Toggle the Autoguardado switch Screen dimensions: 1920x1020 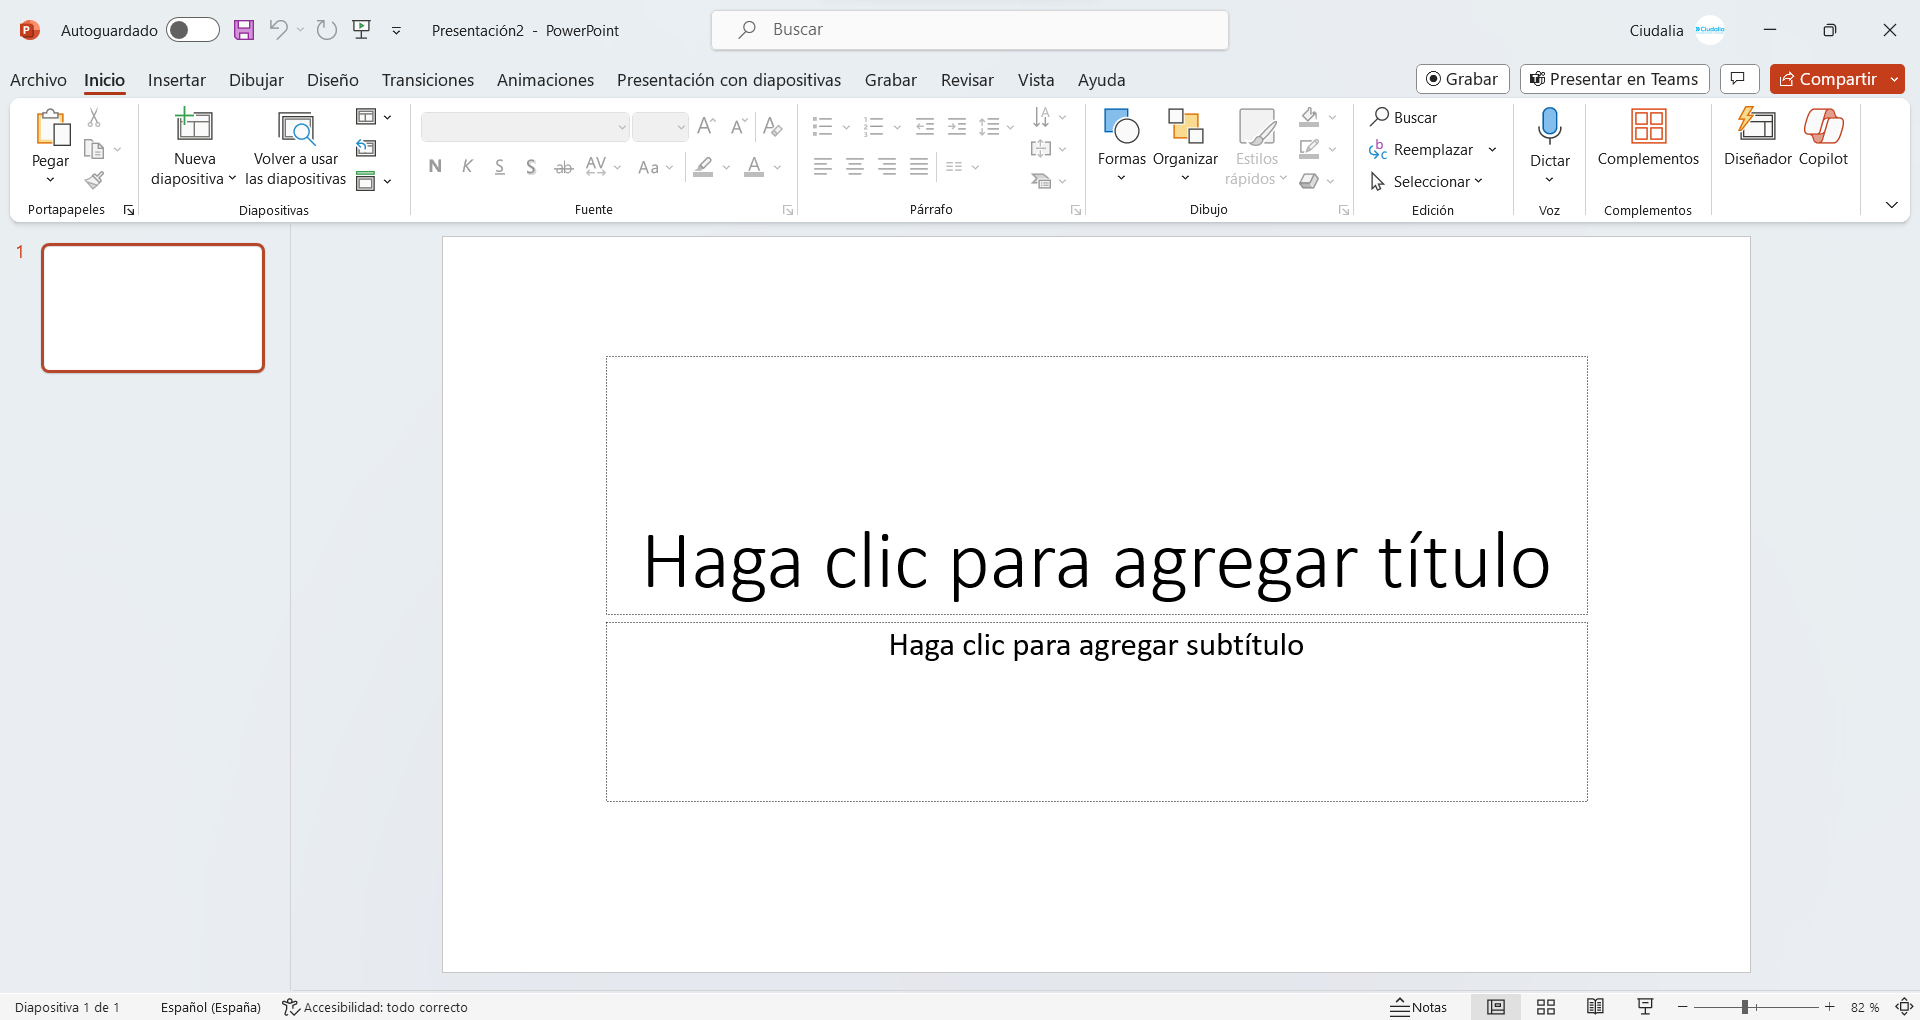(x=193, y=30)
